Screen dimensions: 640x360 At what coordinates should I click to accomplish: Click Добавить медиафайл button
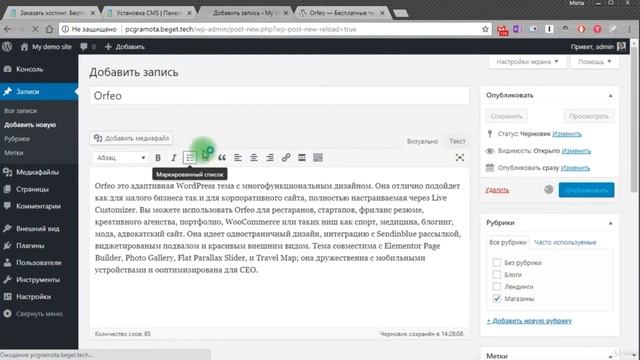coord(131,138)
